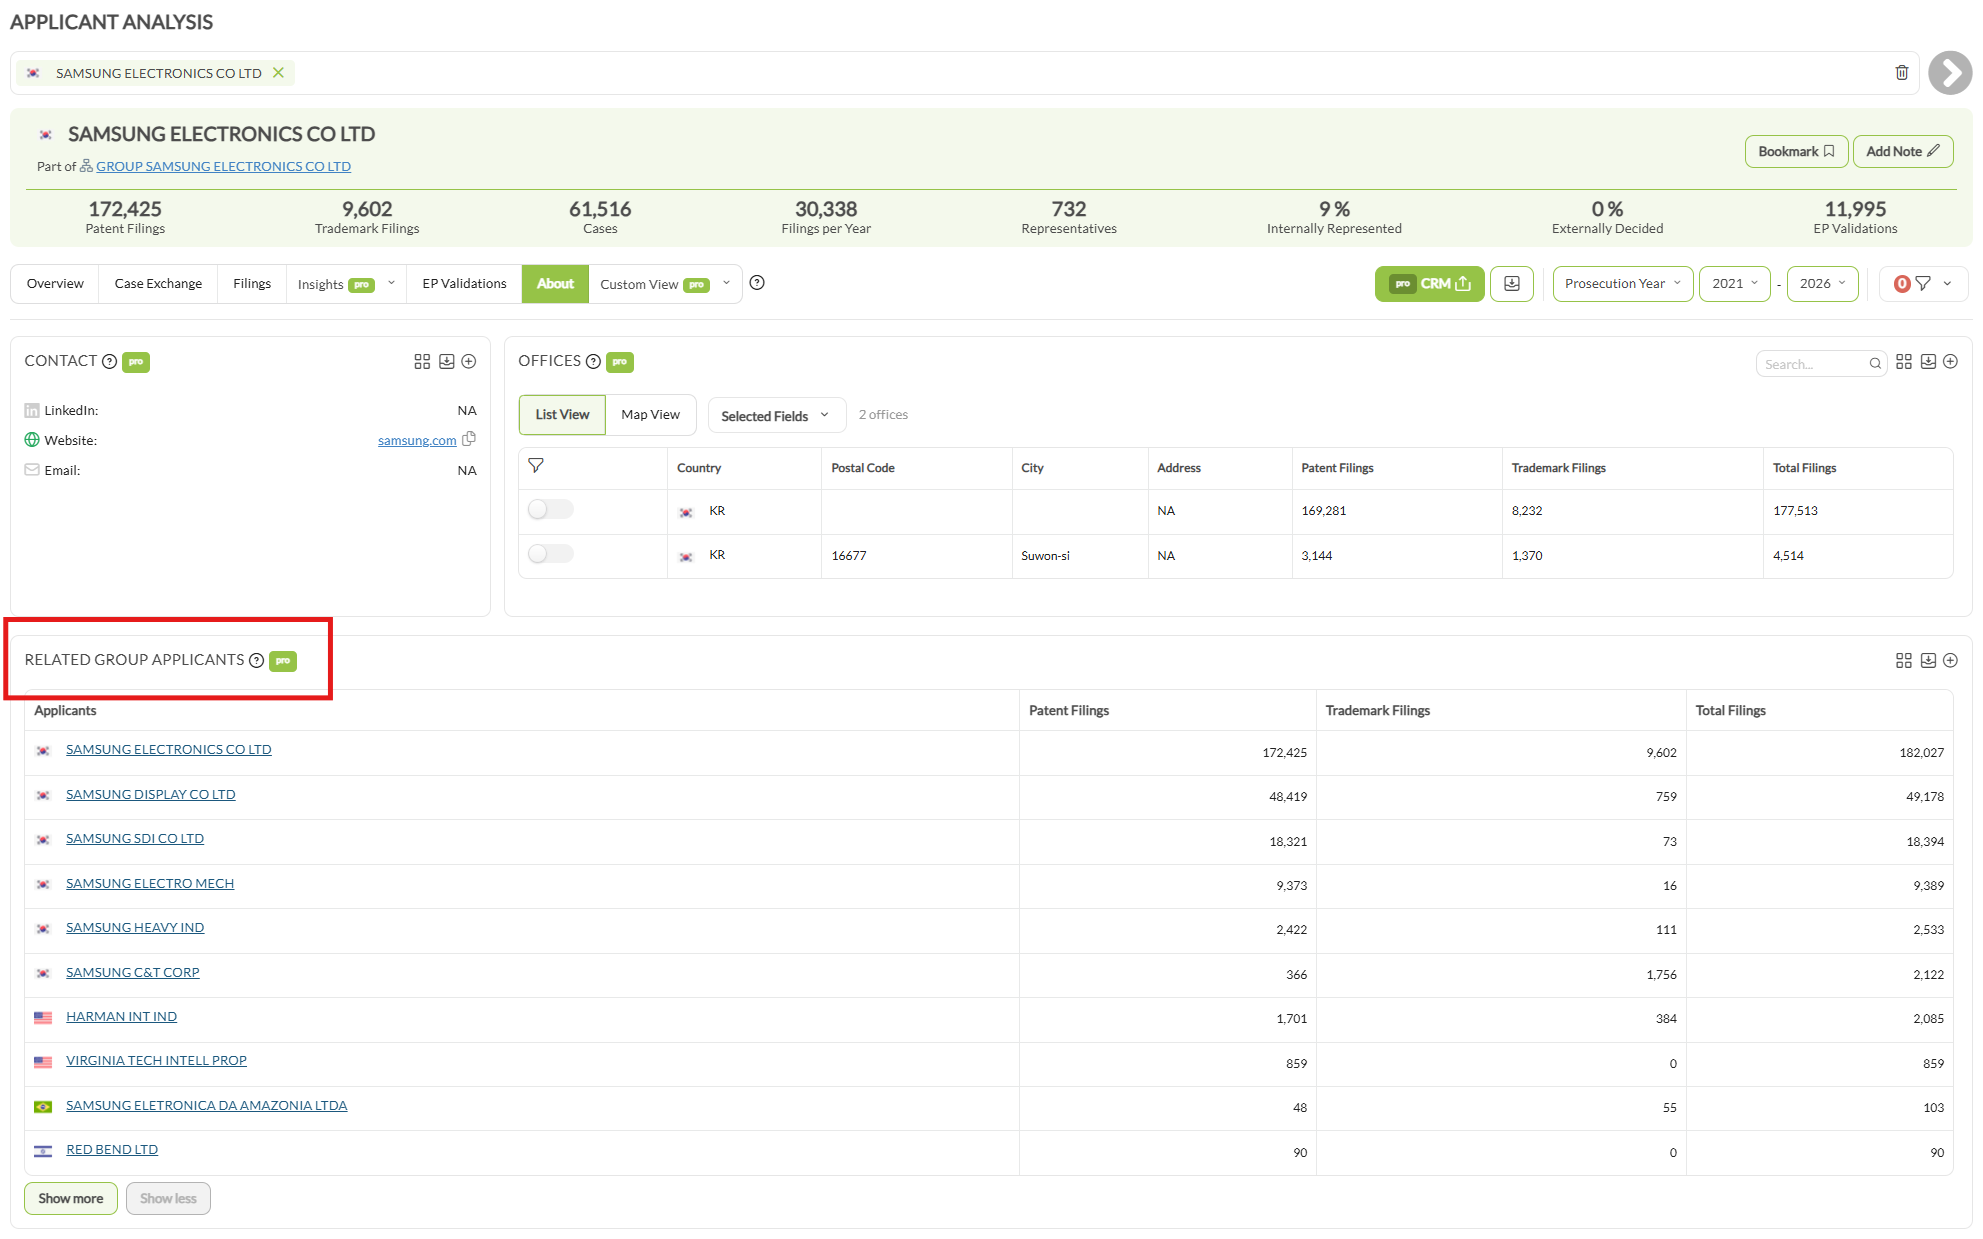Click Related Group Applicants grid icon
Image resolution: width=1983 pixels, height=1239 pixels.
1903,661
